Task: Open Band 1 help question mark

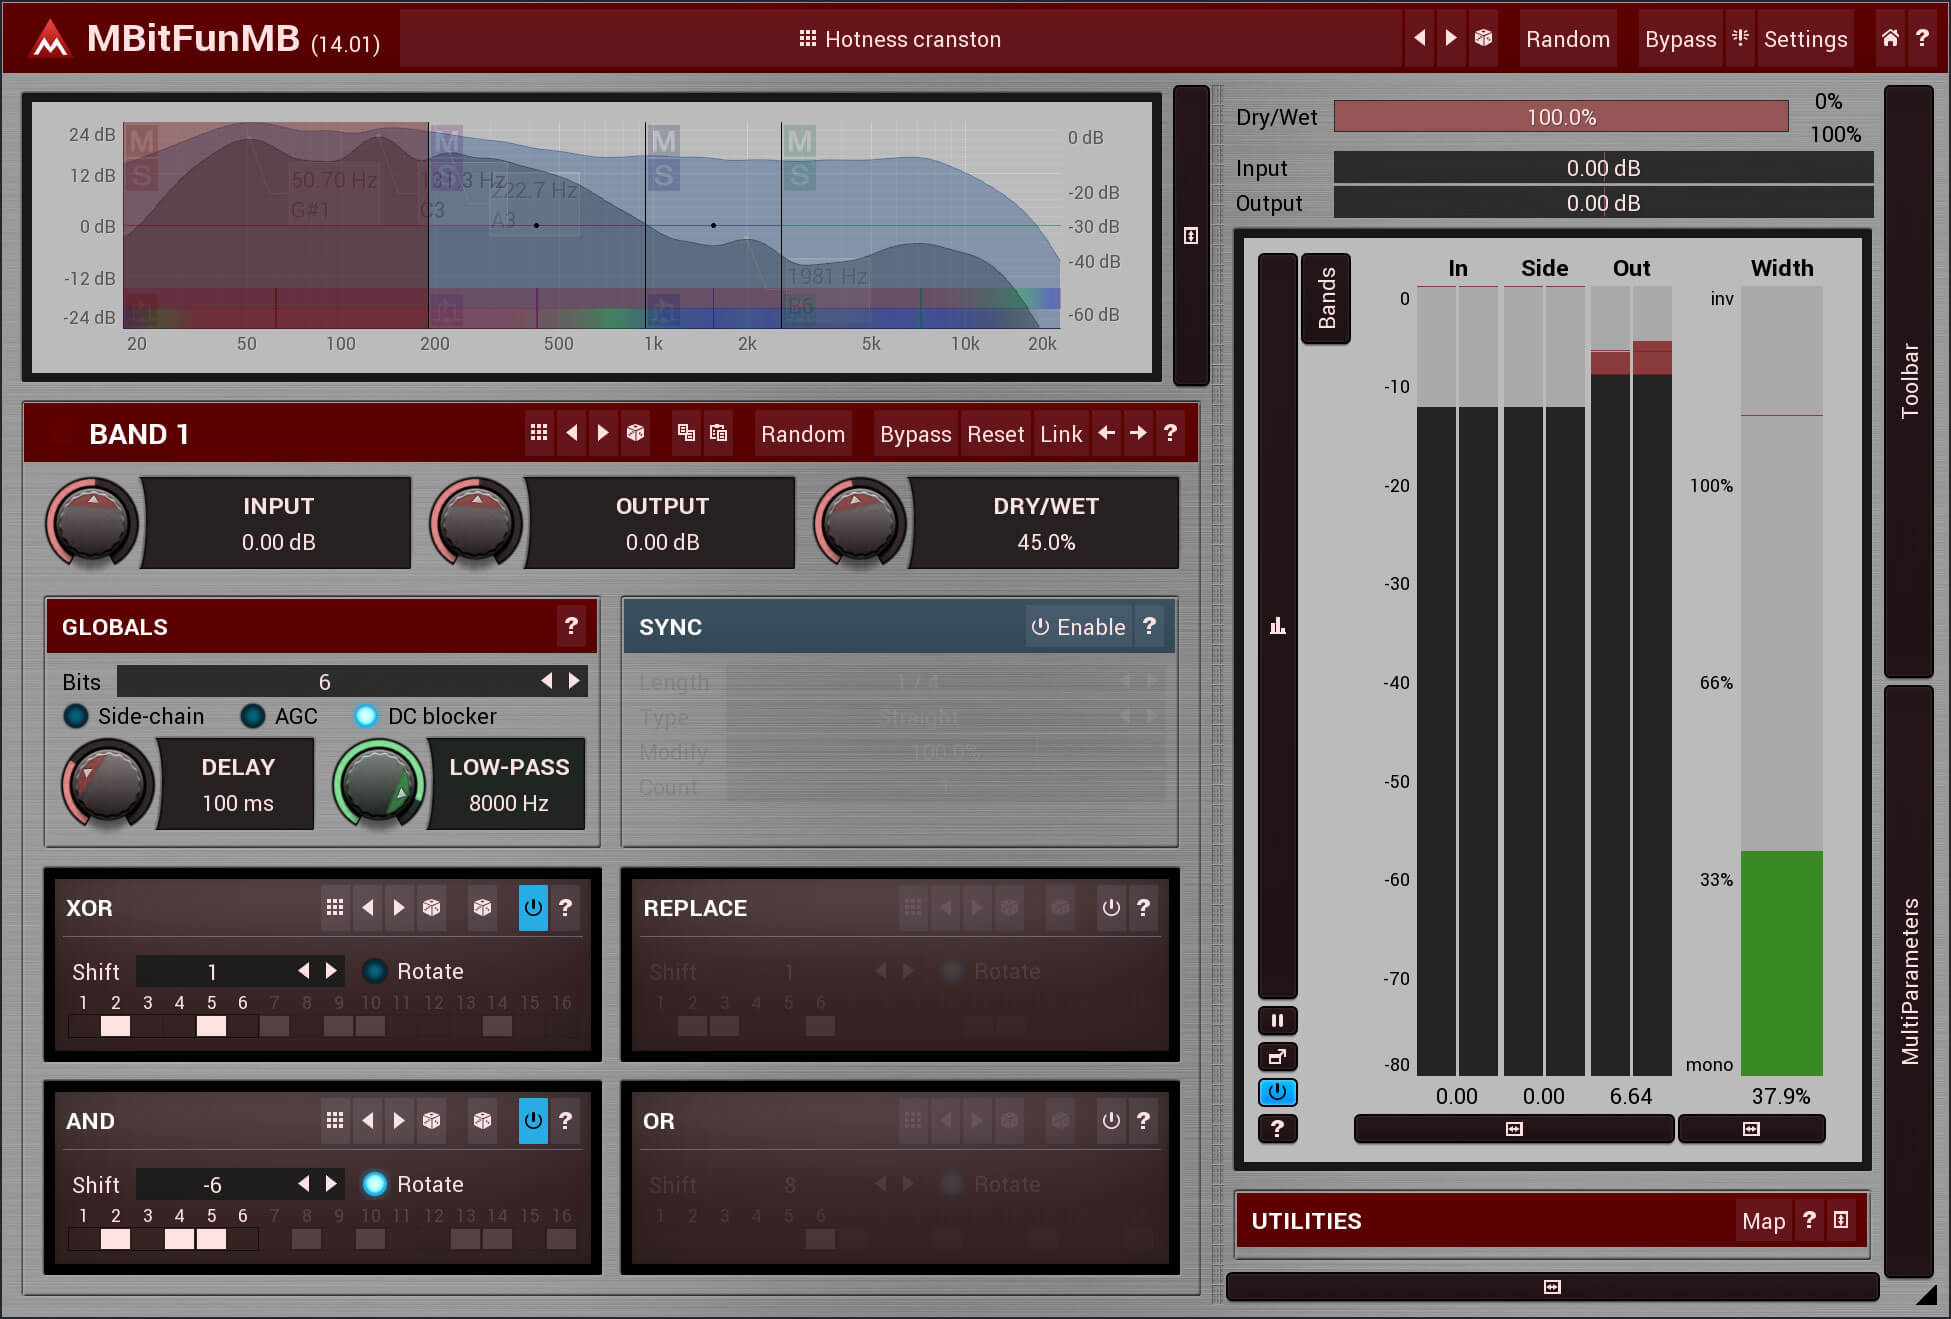Action: click(1170, 433)
